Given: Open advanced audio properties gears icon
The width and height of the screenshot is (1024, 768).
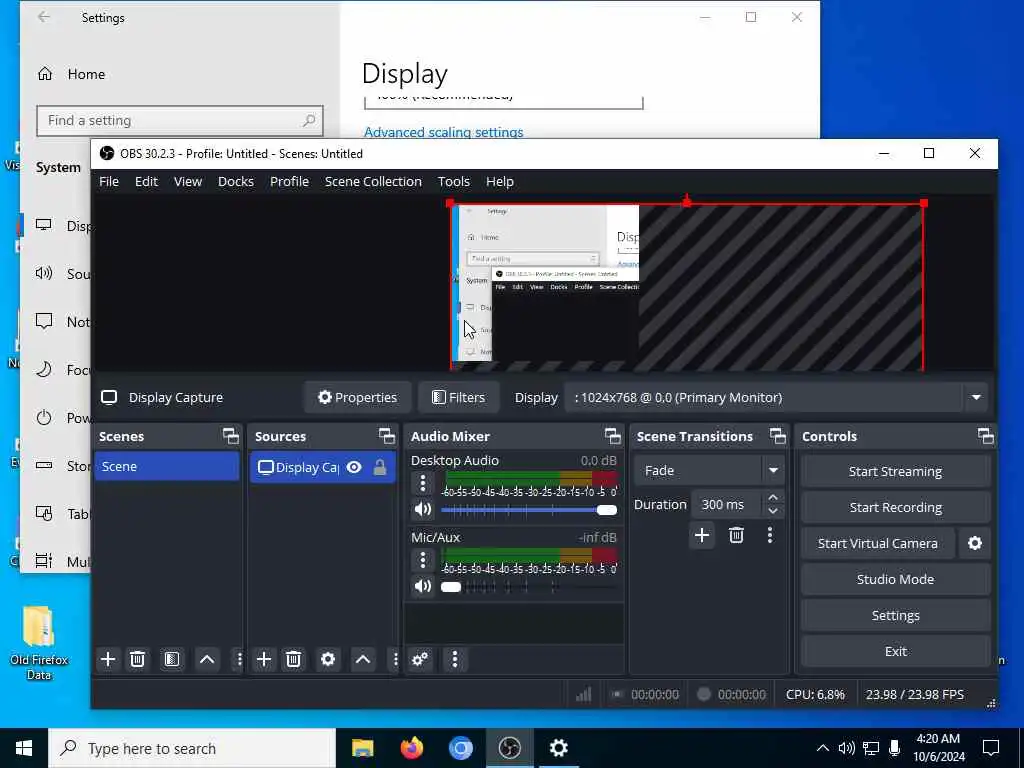Looking at the screenshot, I should [x=420, y=660].
